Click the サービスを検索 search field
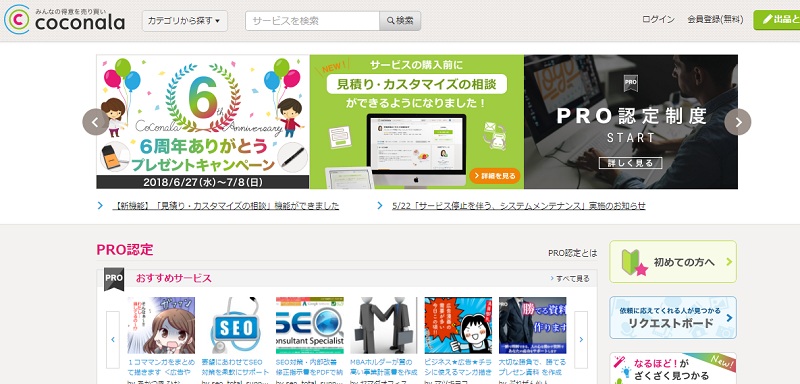The height and width of the screenshot is (384, 800). coord(312,21)
